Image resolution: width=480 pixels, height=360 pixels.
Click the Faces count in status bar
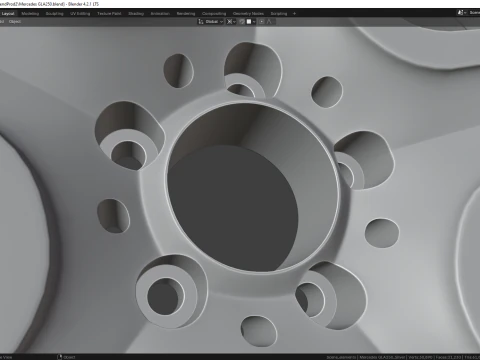pyautogui.click(x=449, y=357)
